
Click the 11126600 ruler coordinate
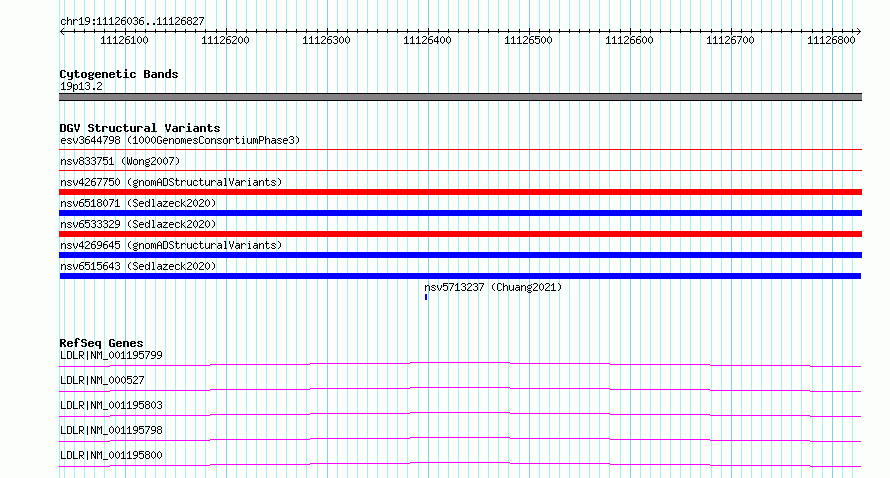(x=629, y=40)
